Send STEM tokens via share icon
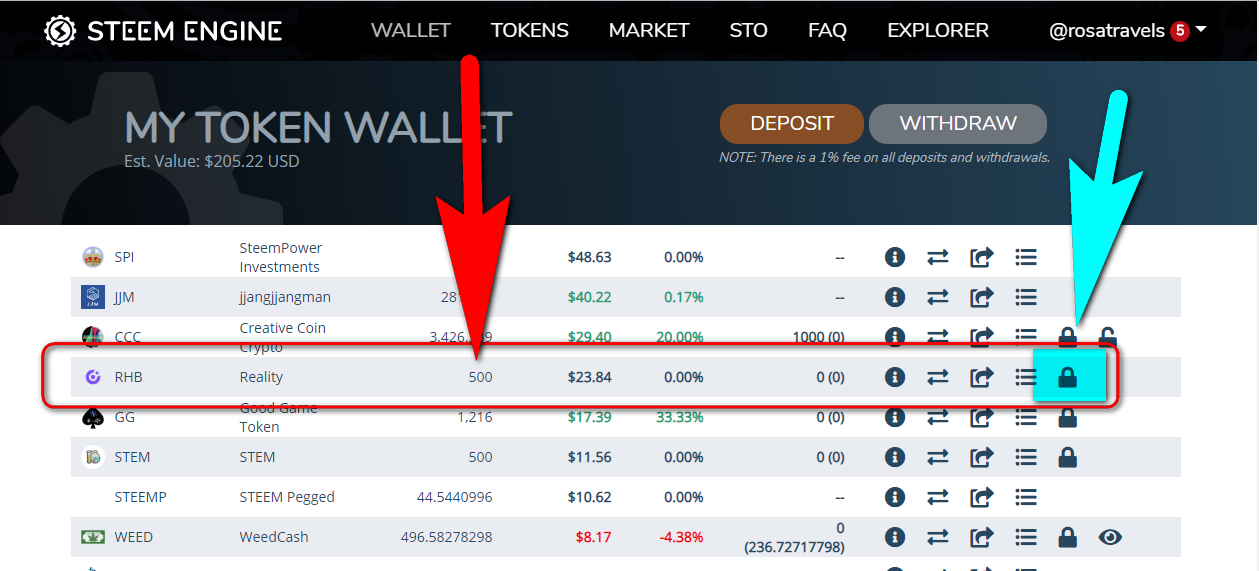Viewport: 1259px width, 571px height. pos(982,457)
